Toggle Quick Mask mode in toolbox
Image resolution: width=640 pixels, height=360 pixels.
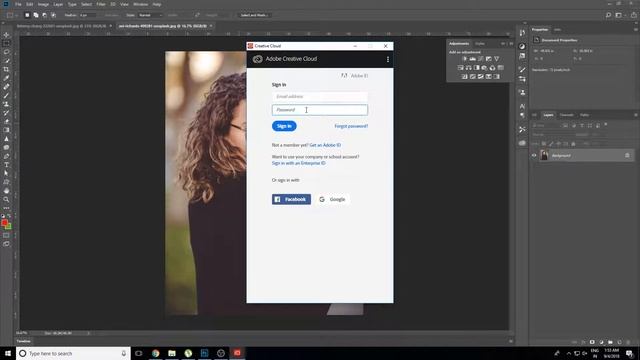point(6,235)
